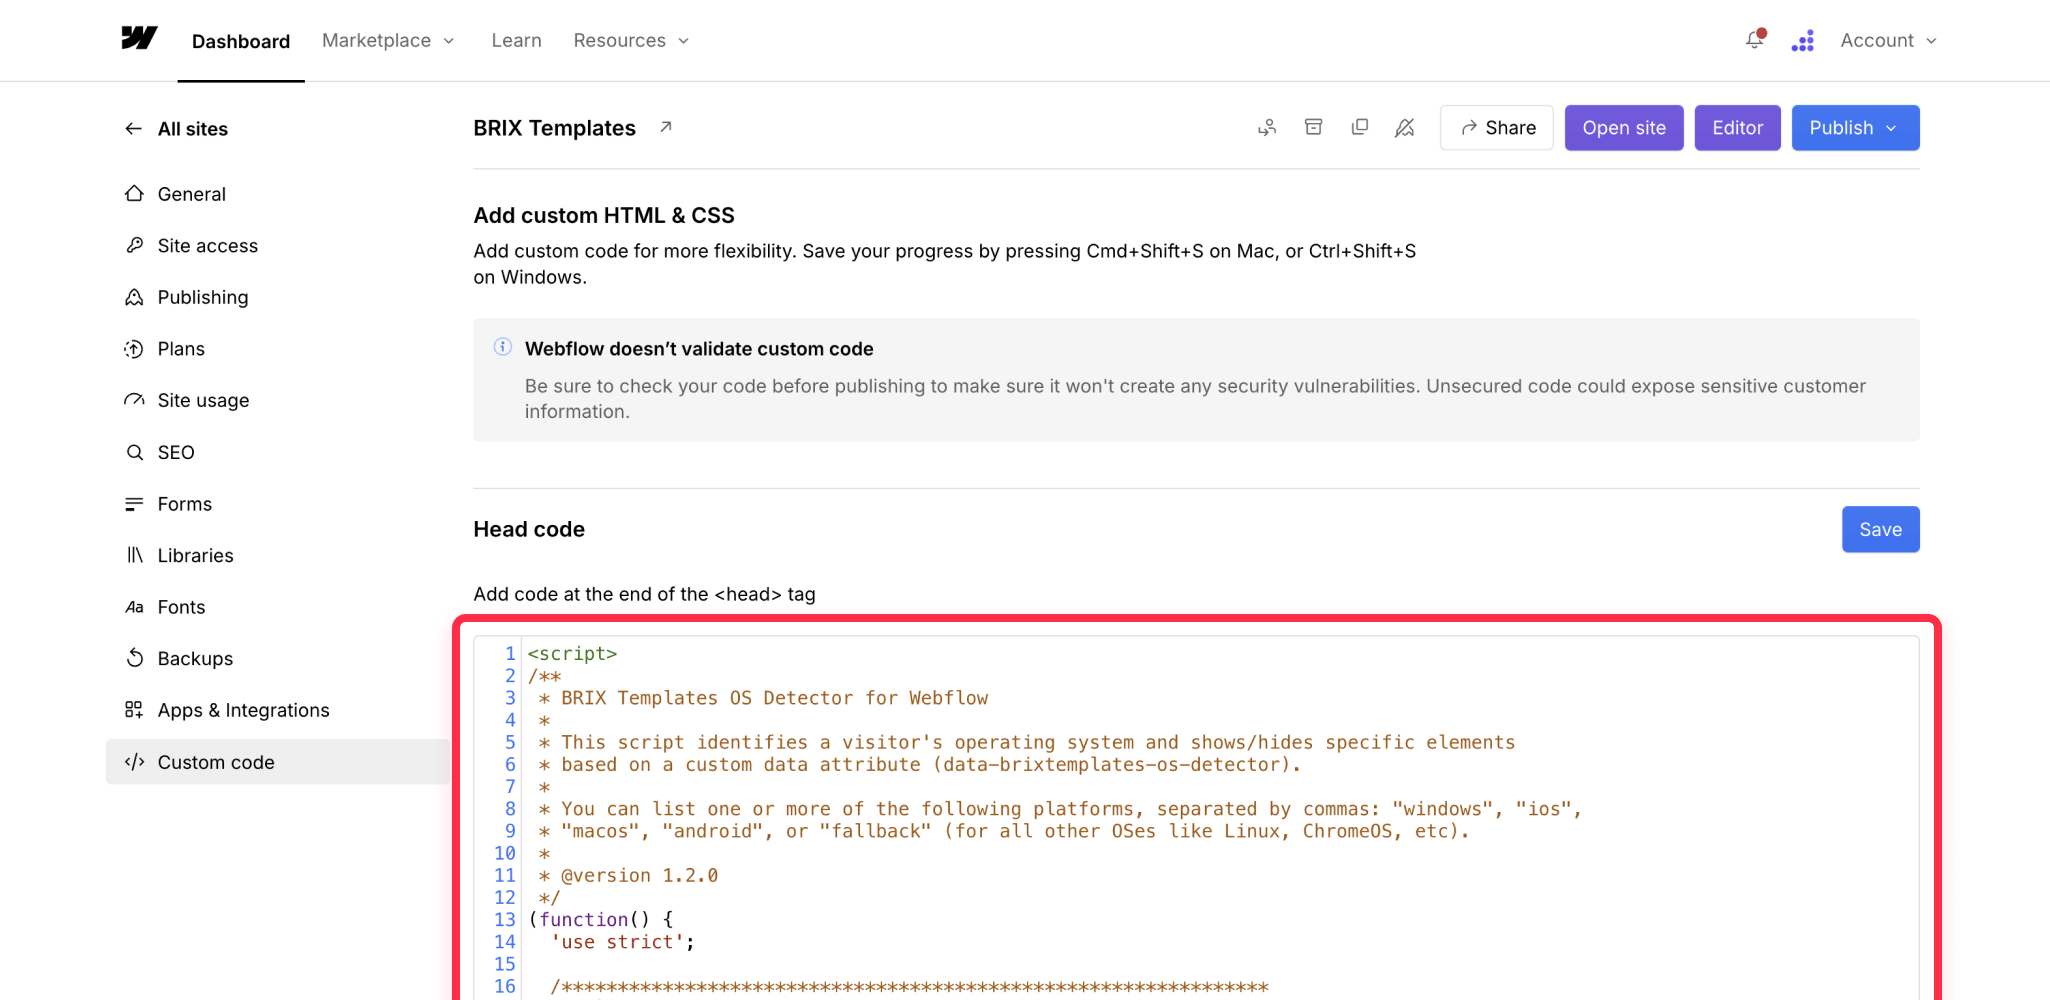Open the Learn menu item

point(516,40)
